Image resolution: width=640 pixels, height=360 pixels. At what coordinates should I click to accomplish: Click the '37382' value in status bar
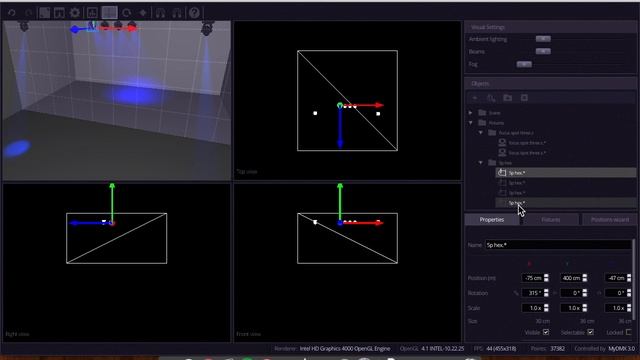click(x=558, y=349)
